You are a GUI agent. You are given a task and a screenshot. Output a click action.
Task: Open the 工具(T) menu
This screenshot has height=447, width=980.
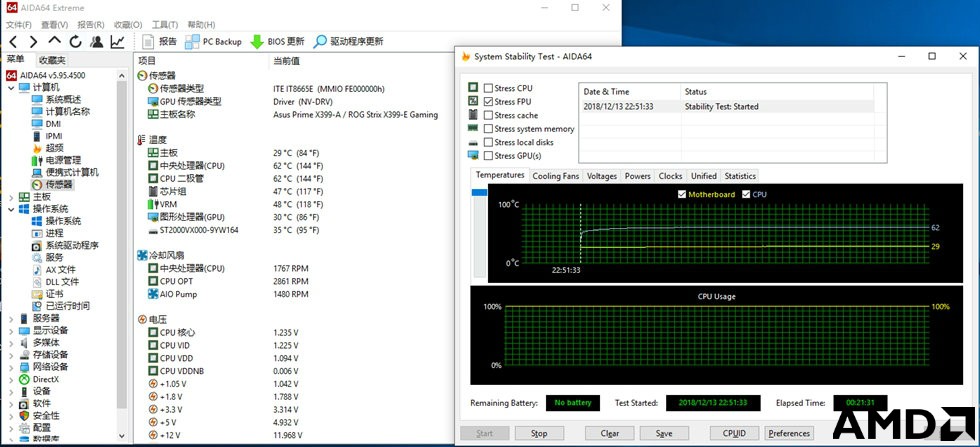(x=165, y=25)
